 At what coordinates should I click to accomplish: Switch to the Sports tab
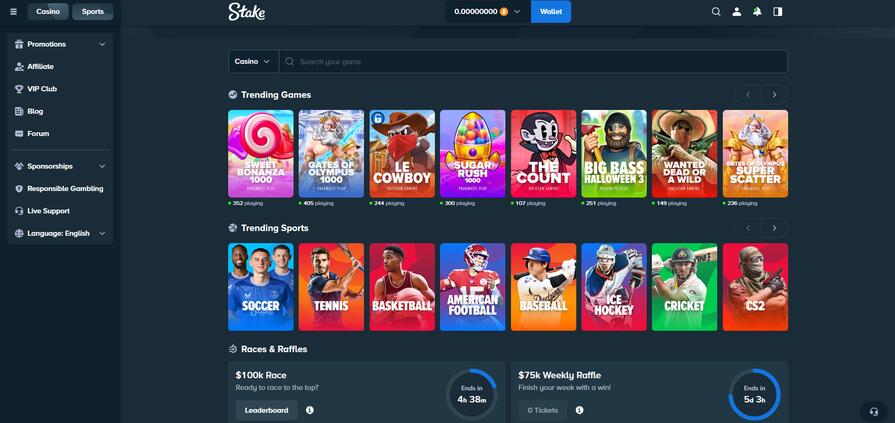[92, 11]
